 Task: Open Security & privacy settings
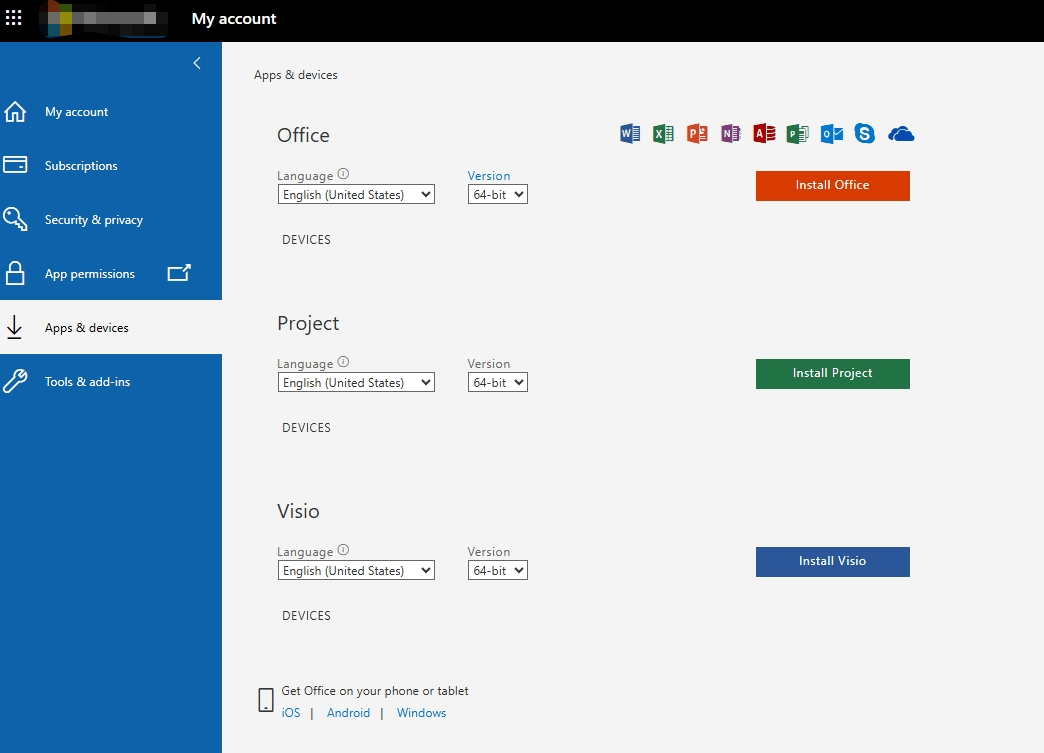93,219
